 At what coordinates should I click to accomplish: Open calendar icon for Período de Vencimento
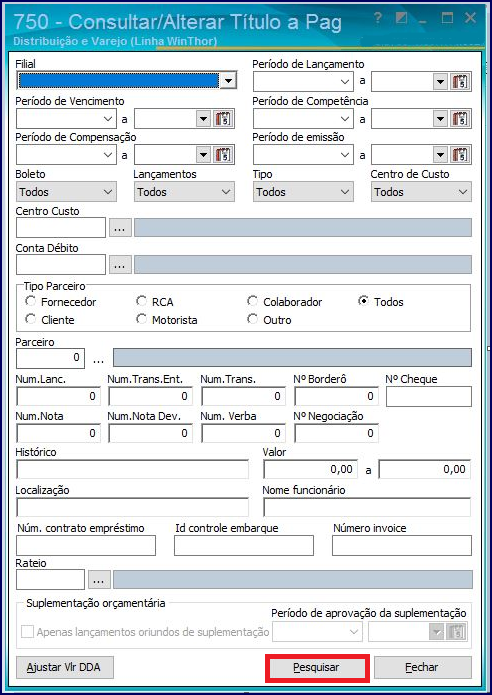(224, 119)
